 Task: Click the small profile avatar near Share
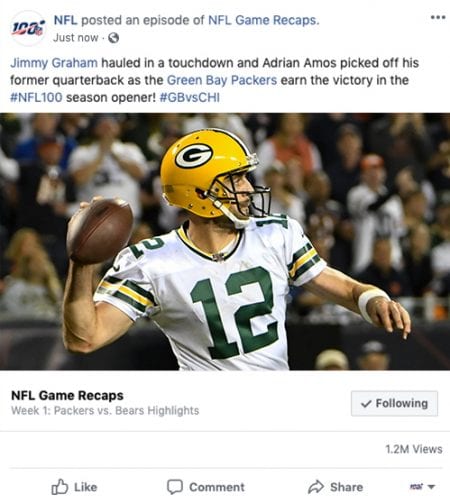coord(417,487)
